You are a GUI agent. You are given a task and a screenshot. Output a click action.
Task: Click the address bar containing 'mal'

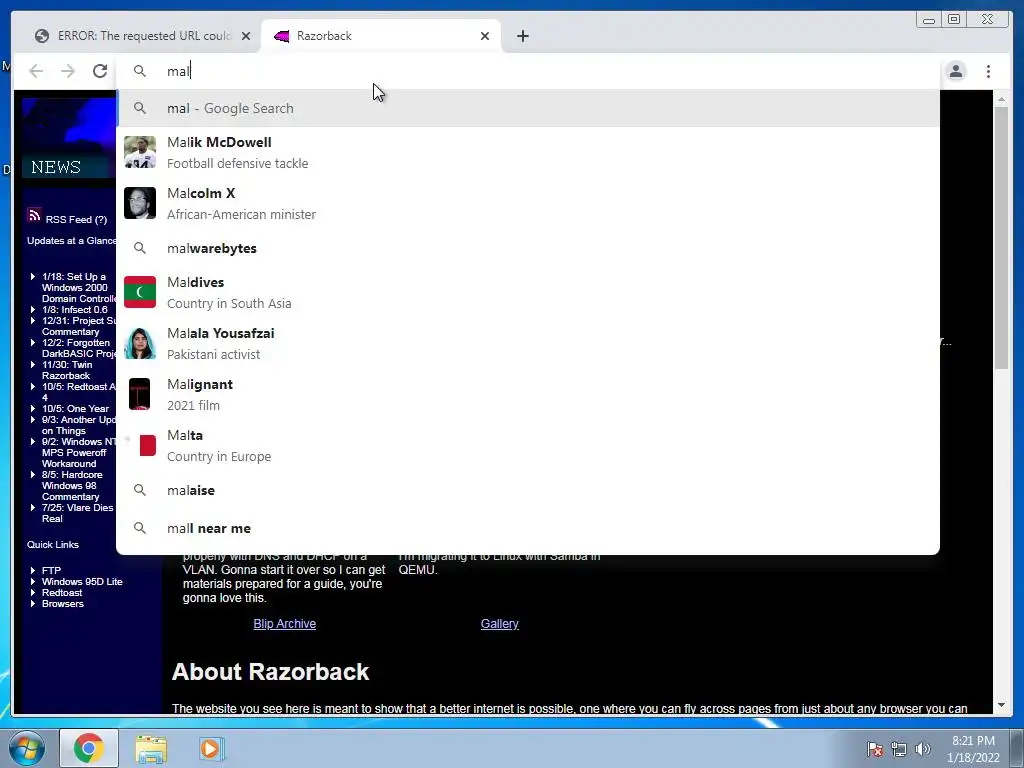[x=528, y=71]
